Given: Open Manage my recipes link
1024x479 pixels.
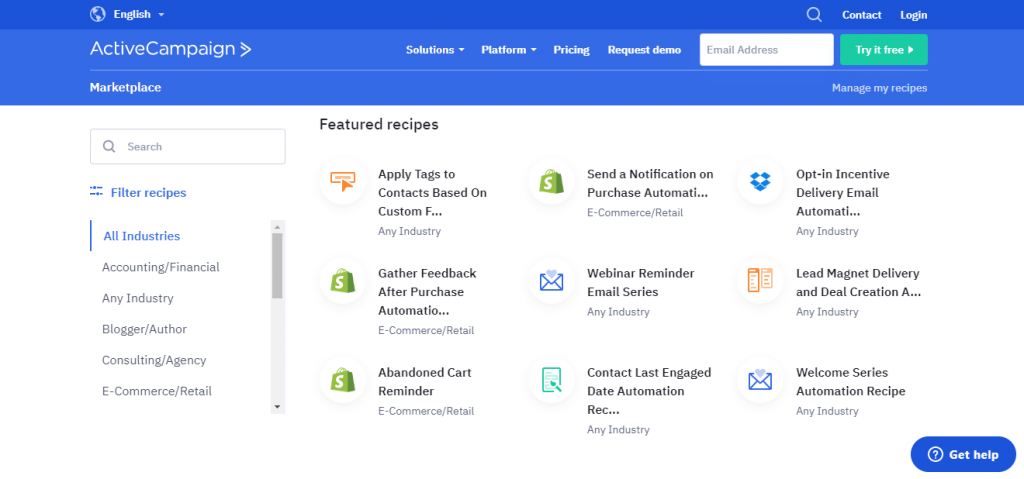Looking at the screenshot, I should point(879,88).
